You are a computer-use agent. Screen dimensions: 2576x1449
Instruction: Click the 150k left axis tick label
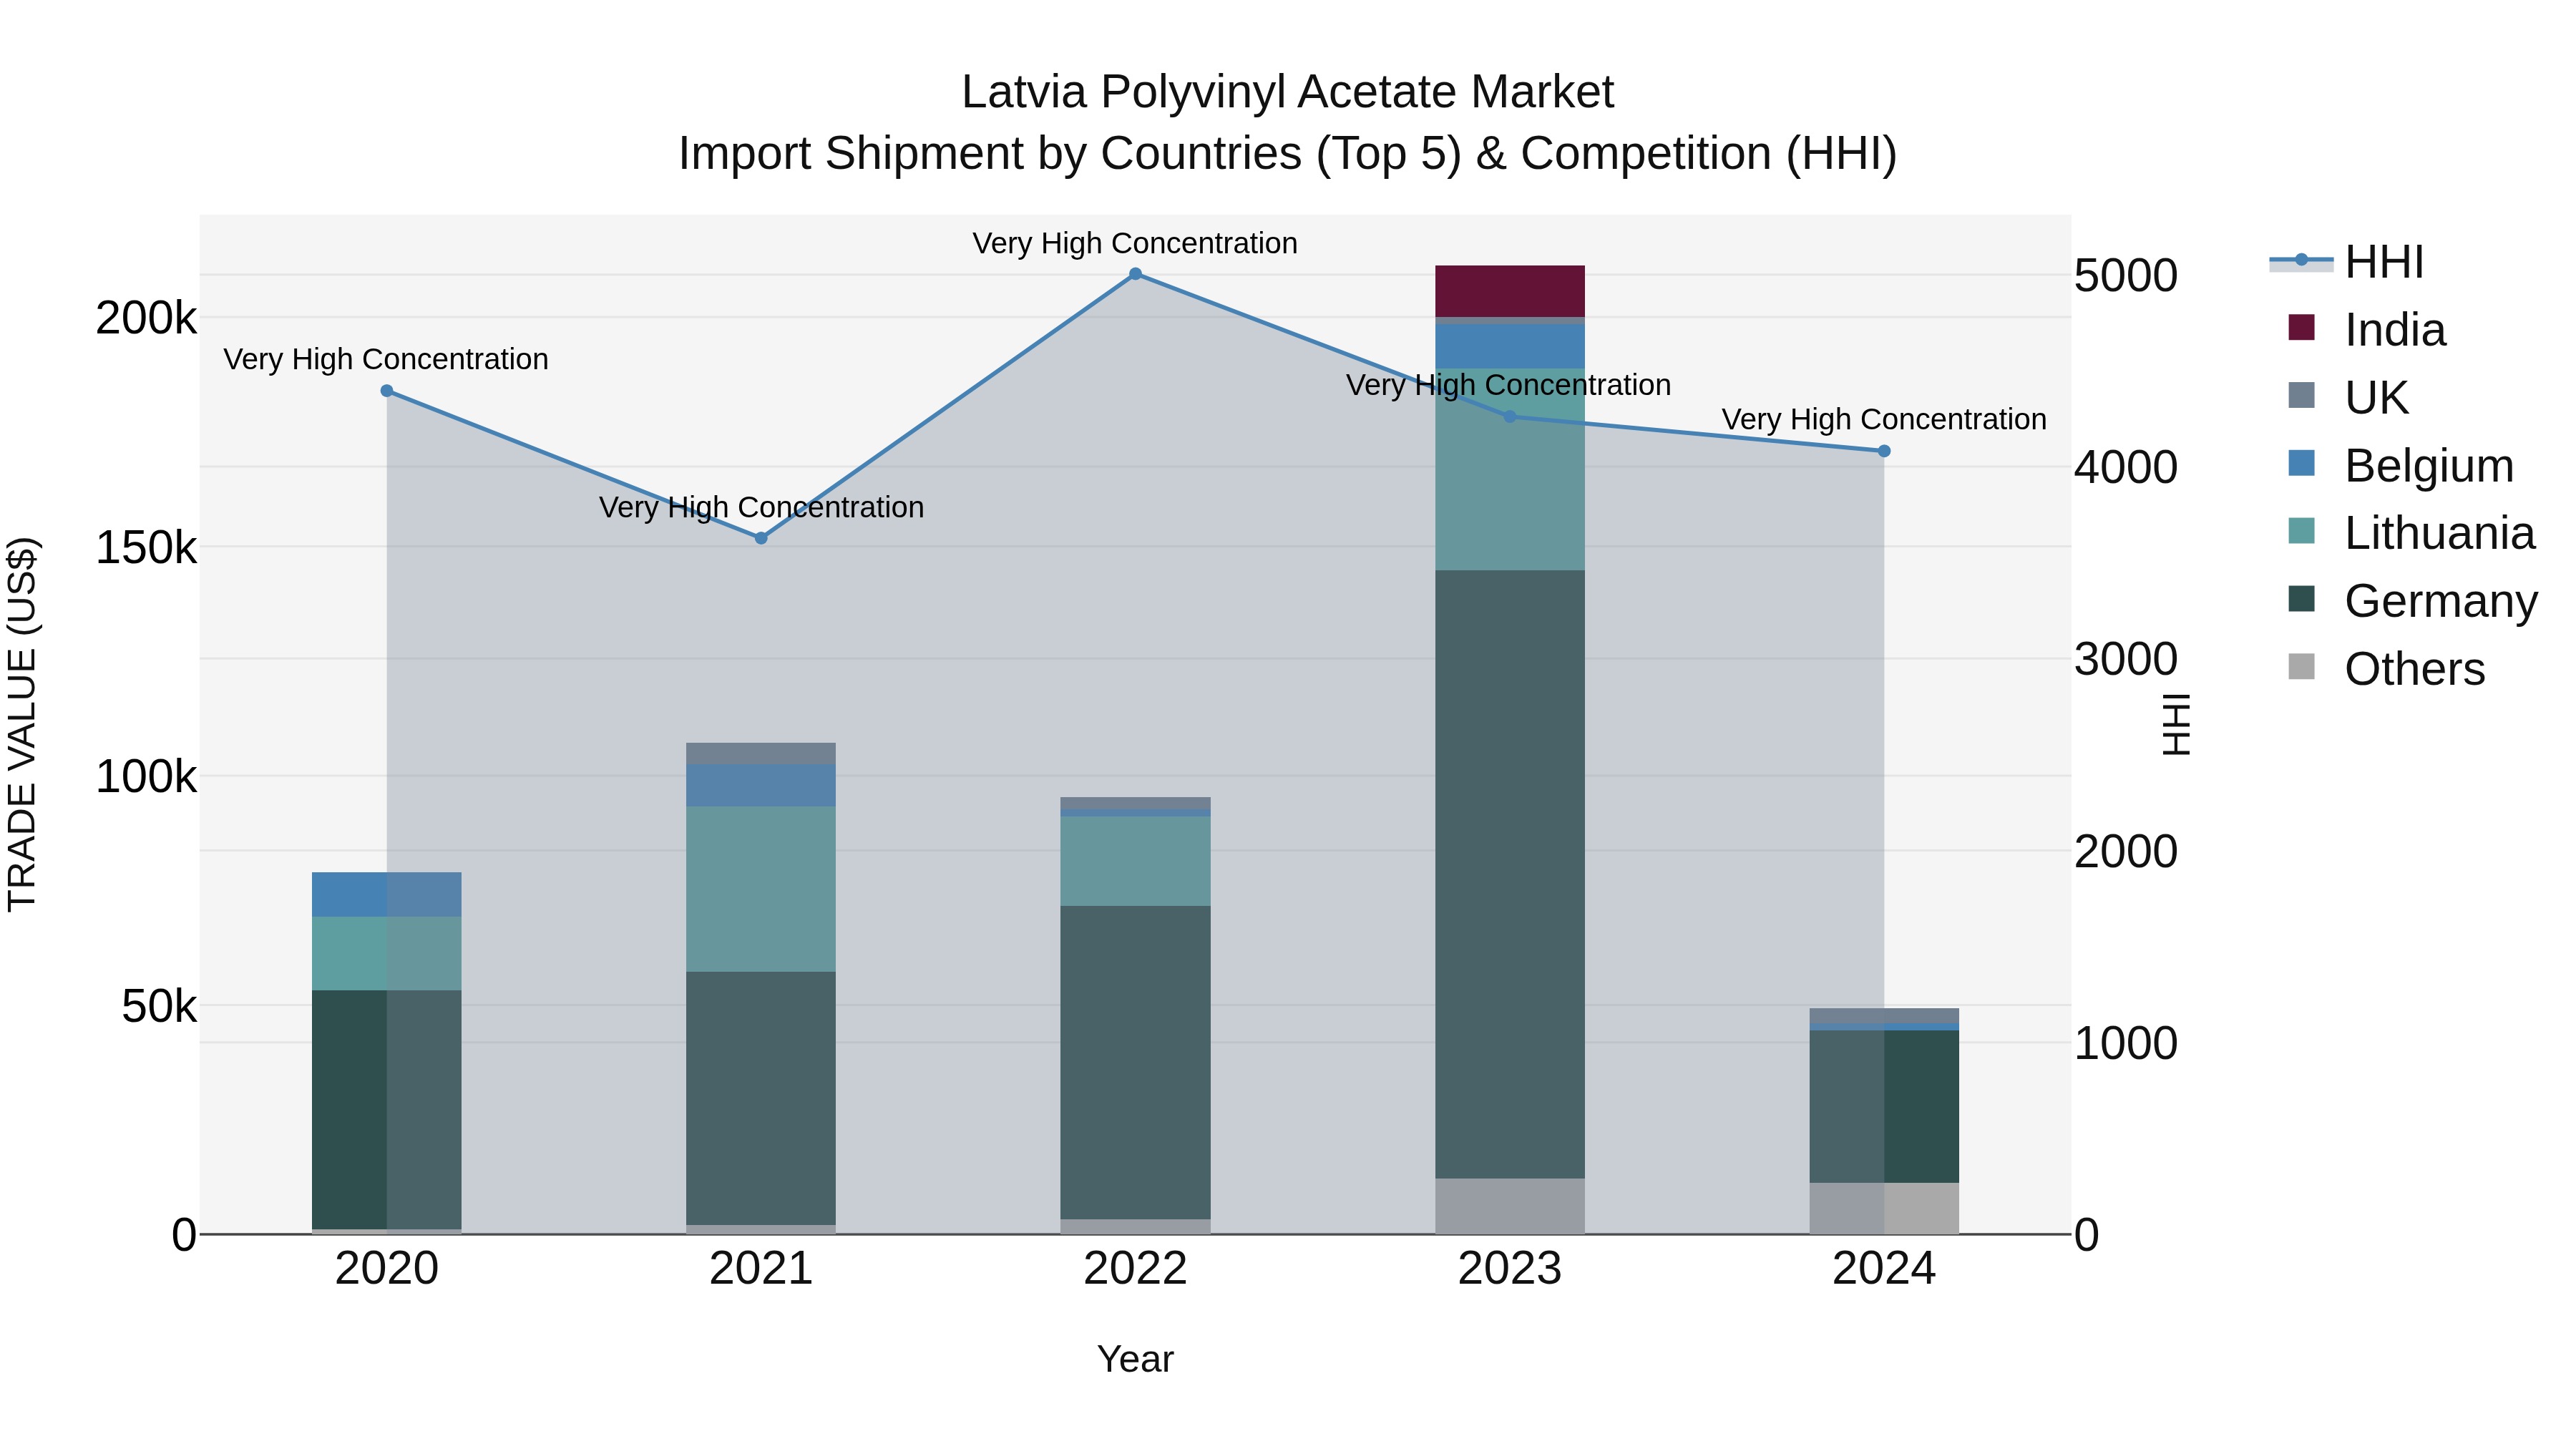pos(146,548)
